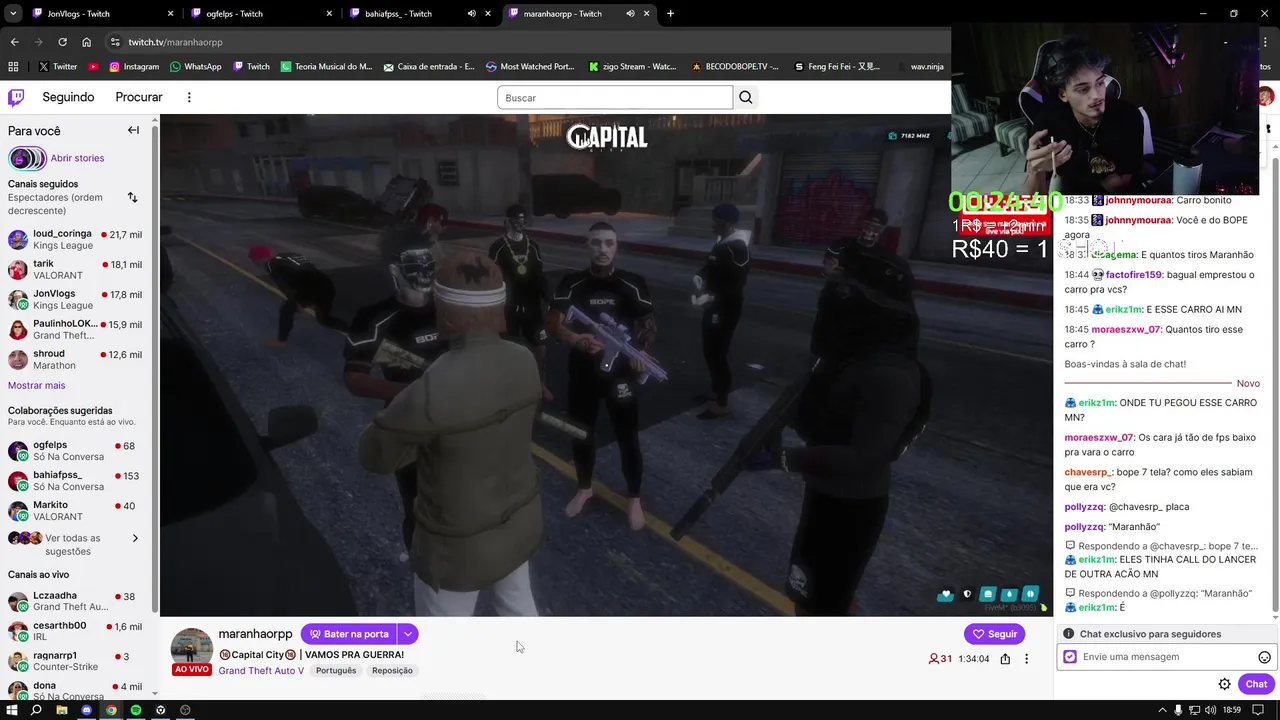This screenshot has width=1280, height=720.
Task: Click the Português tag
Action: (x=336, y=670)
